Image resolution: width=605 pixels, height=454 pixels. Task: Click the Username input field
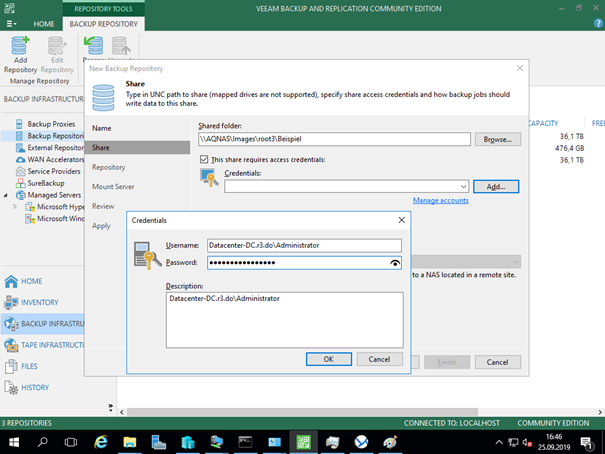tap(304, 245)
